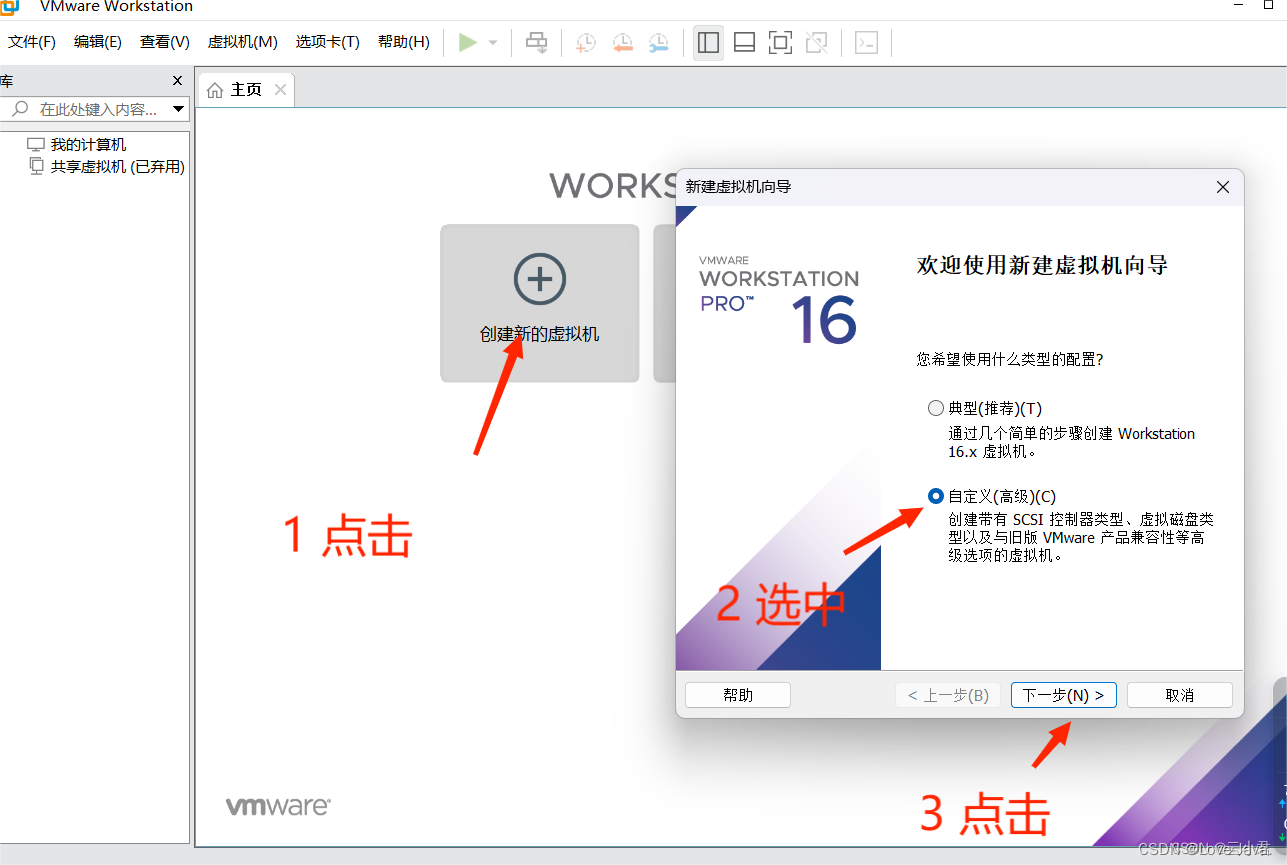Click the plus circle icon on create tile
This screenshot has width=1287, height=865.
[540, 279]
